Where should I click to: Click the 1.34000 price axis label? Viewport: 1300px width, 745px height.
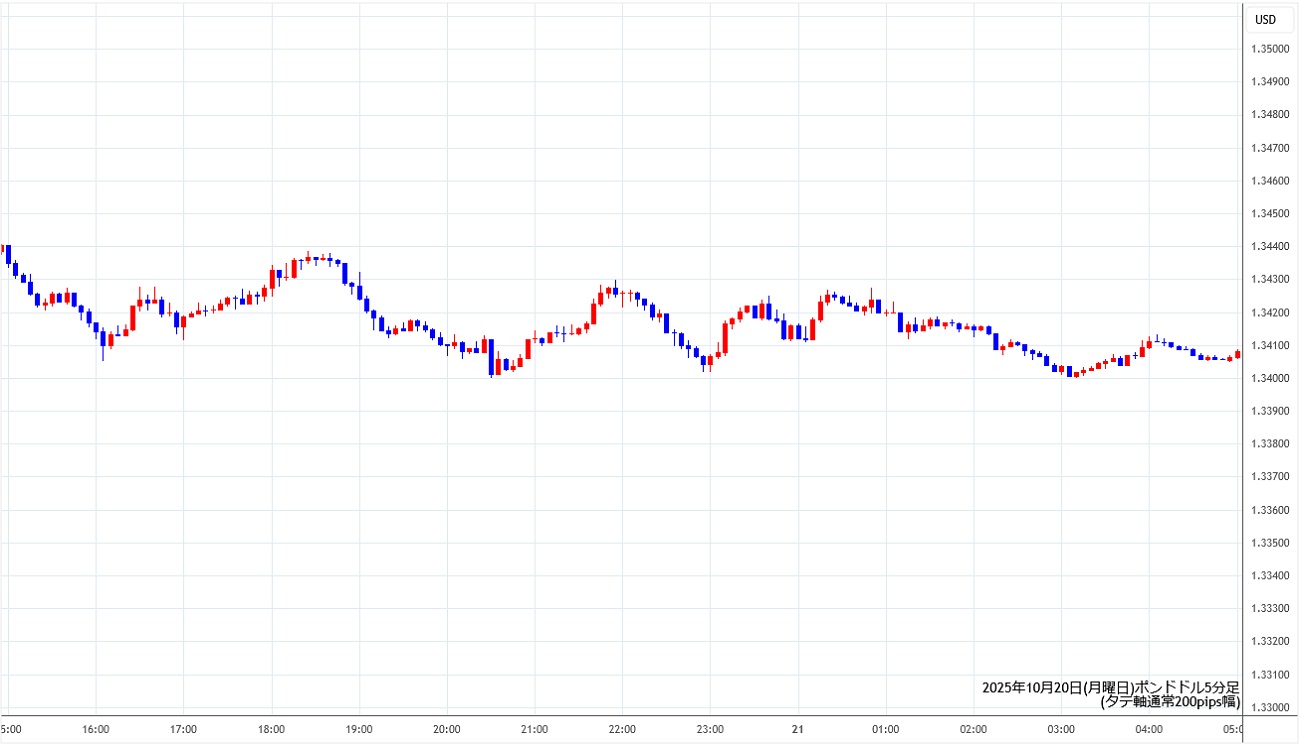[x=1270, y=378]
